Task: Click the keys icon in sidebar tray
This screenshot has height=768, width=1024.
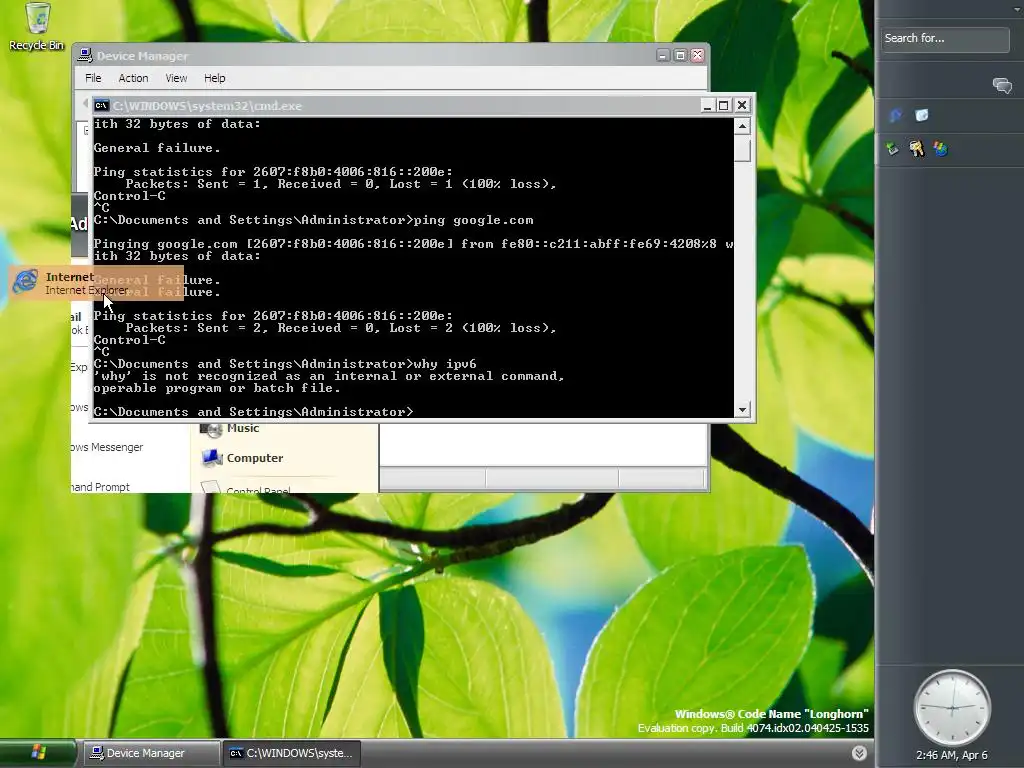Action: [x=916, y=149]
